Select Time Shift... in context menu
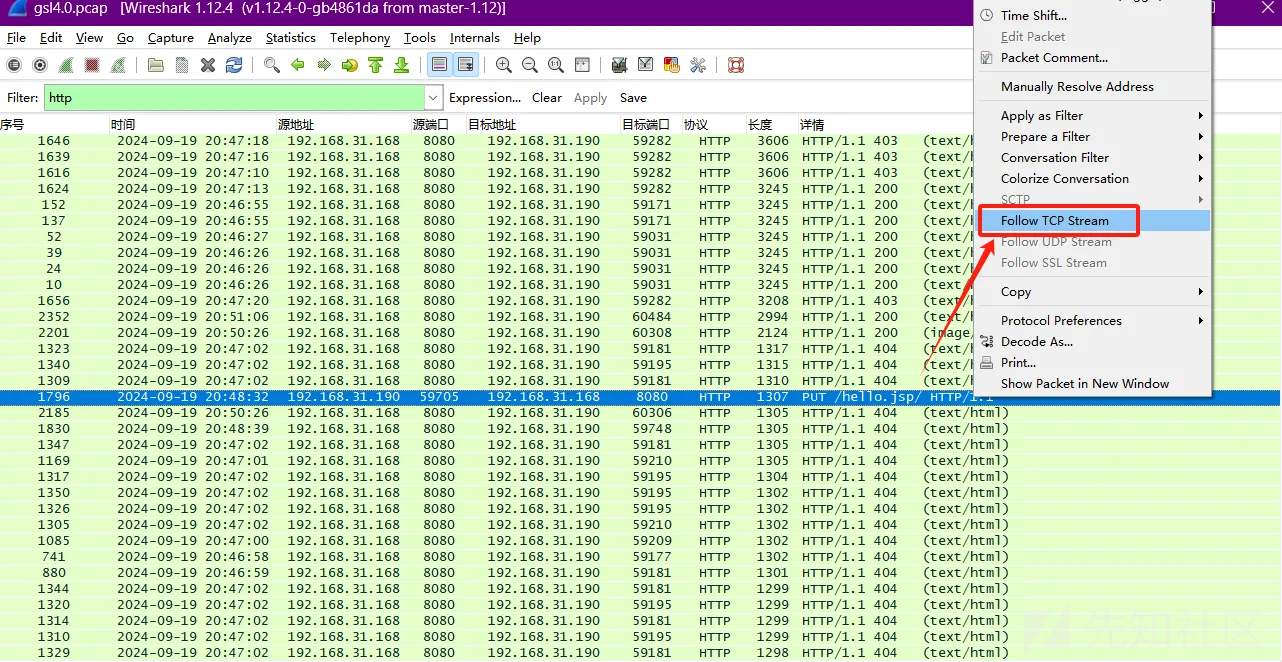 pos(1093,16)
